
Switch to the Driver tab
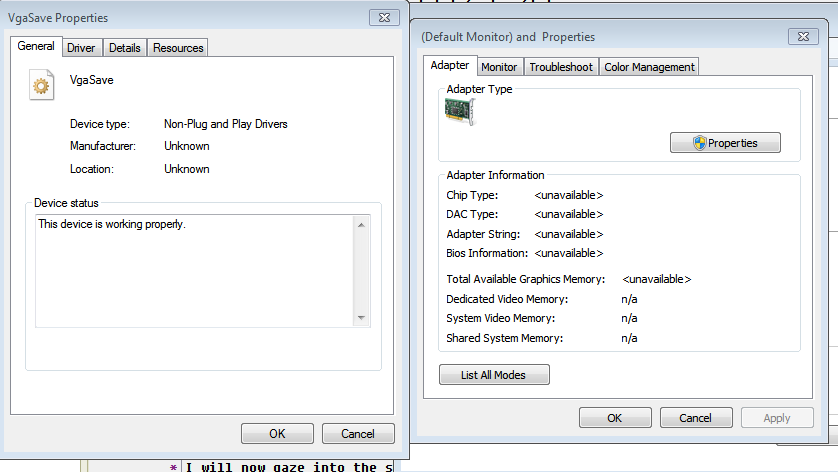click(x=81, y=48)
